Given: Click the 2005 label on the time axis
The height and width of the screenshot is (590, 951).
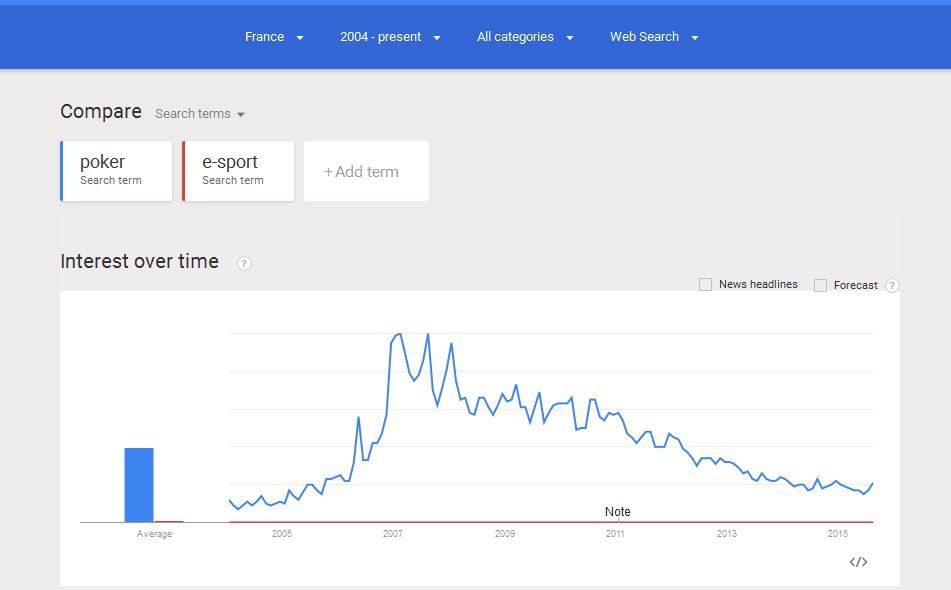Looking at the screenshot, I should (282, 534).
